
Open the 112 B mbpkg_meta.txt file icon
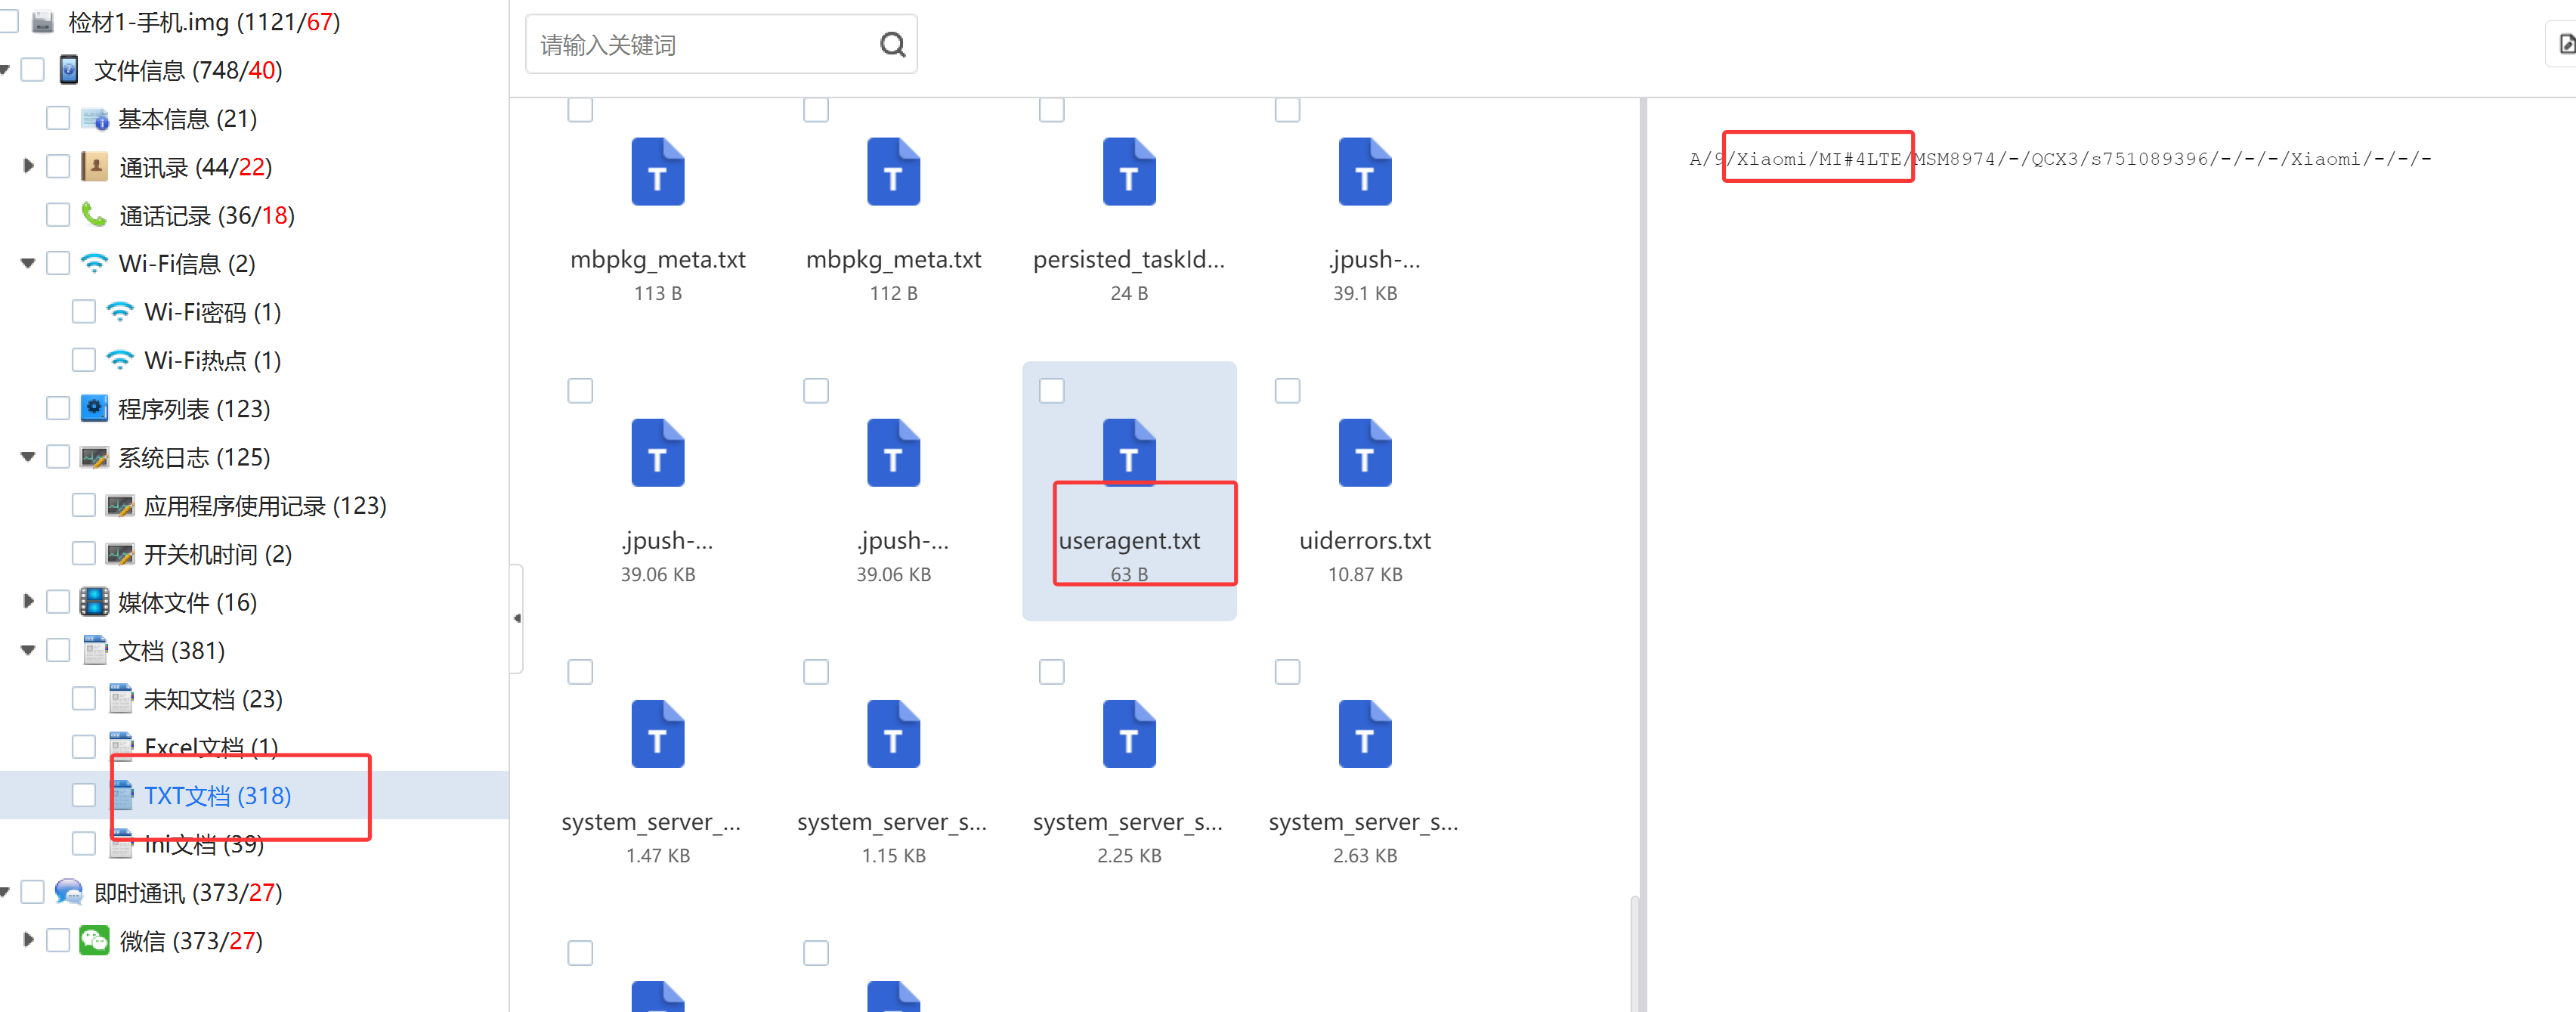893,171
